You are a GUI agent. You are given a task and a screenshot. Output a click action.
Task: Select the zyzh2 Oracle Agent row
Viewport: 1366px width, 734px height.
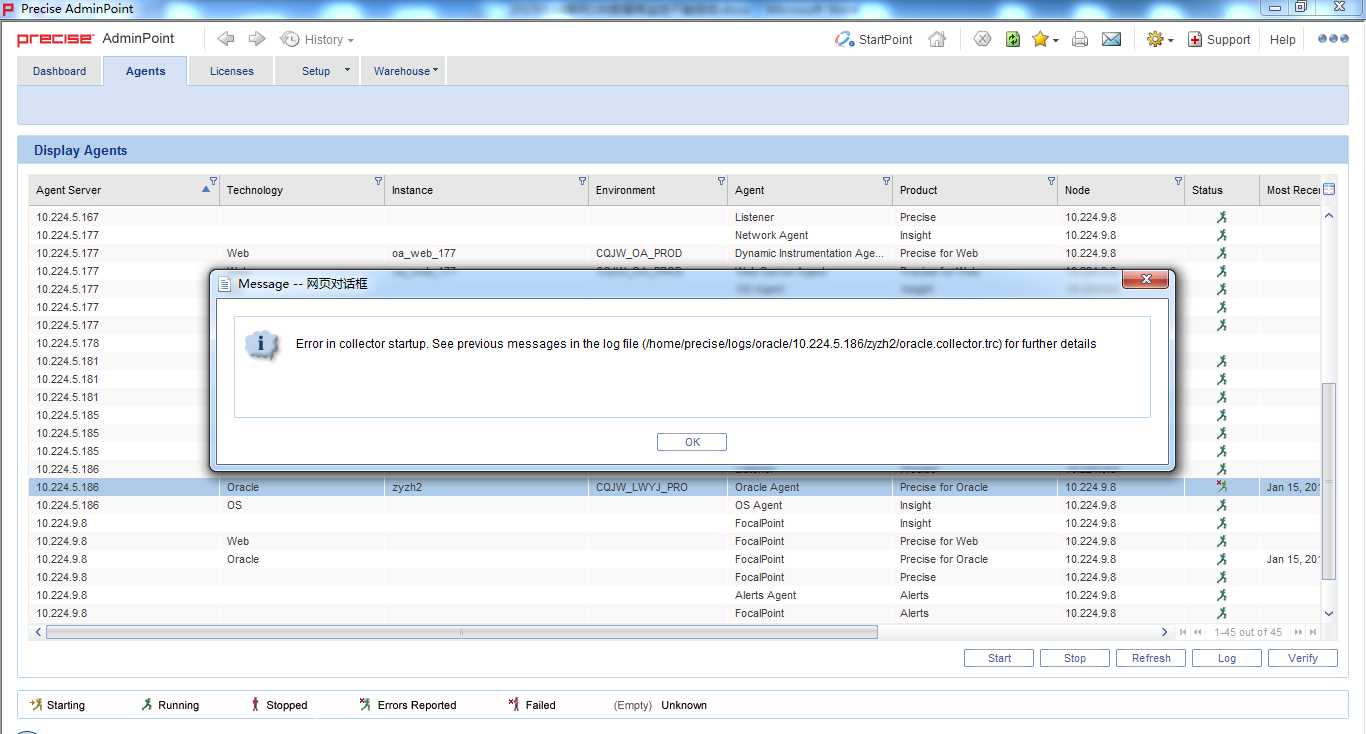tap(675, 487)
